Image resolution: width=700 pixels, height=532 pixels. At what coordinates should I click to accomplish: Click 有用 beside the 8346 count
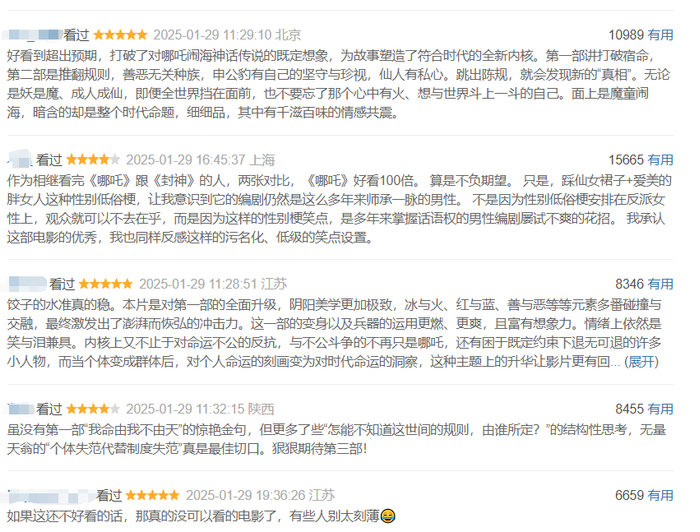pos(660,284)
